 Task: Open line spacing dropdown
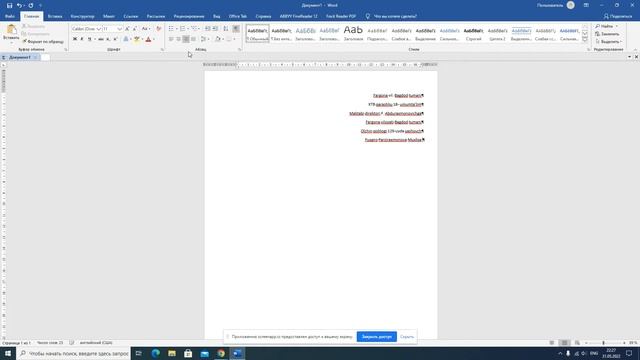[x=205, y=39]
